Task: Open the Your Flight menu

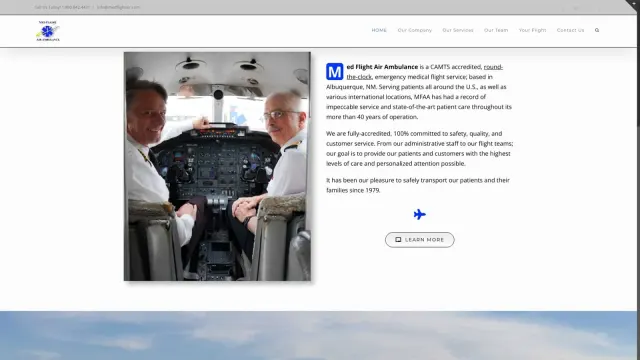Action: click(532, 30)
